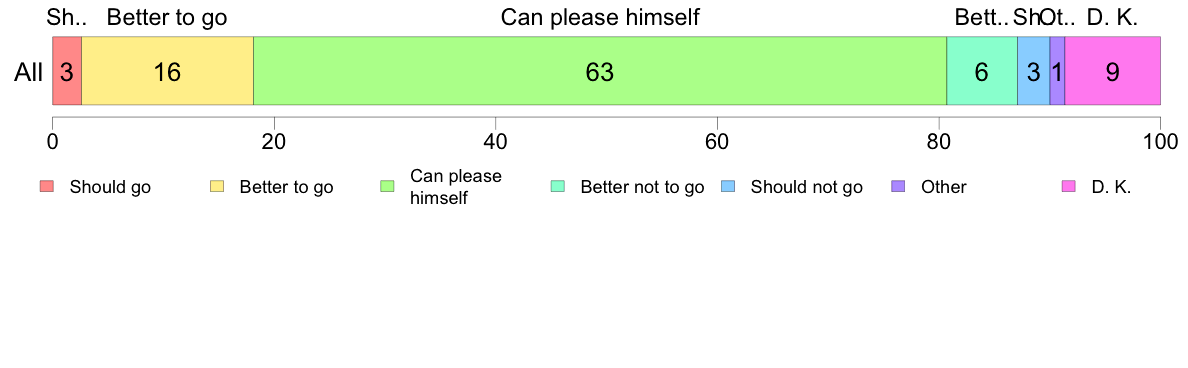Screen dimensions: 1188x368
Task: Click the Can please himself heading above bar
Action: (x=600, y=18)
